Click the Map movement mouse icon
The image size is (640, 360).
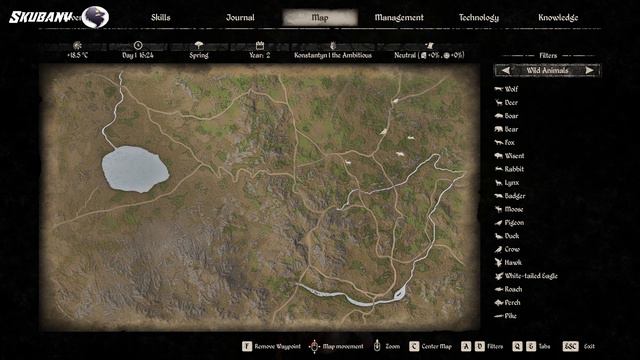pyautogui.click(x=314, y=346)
